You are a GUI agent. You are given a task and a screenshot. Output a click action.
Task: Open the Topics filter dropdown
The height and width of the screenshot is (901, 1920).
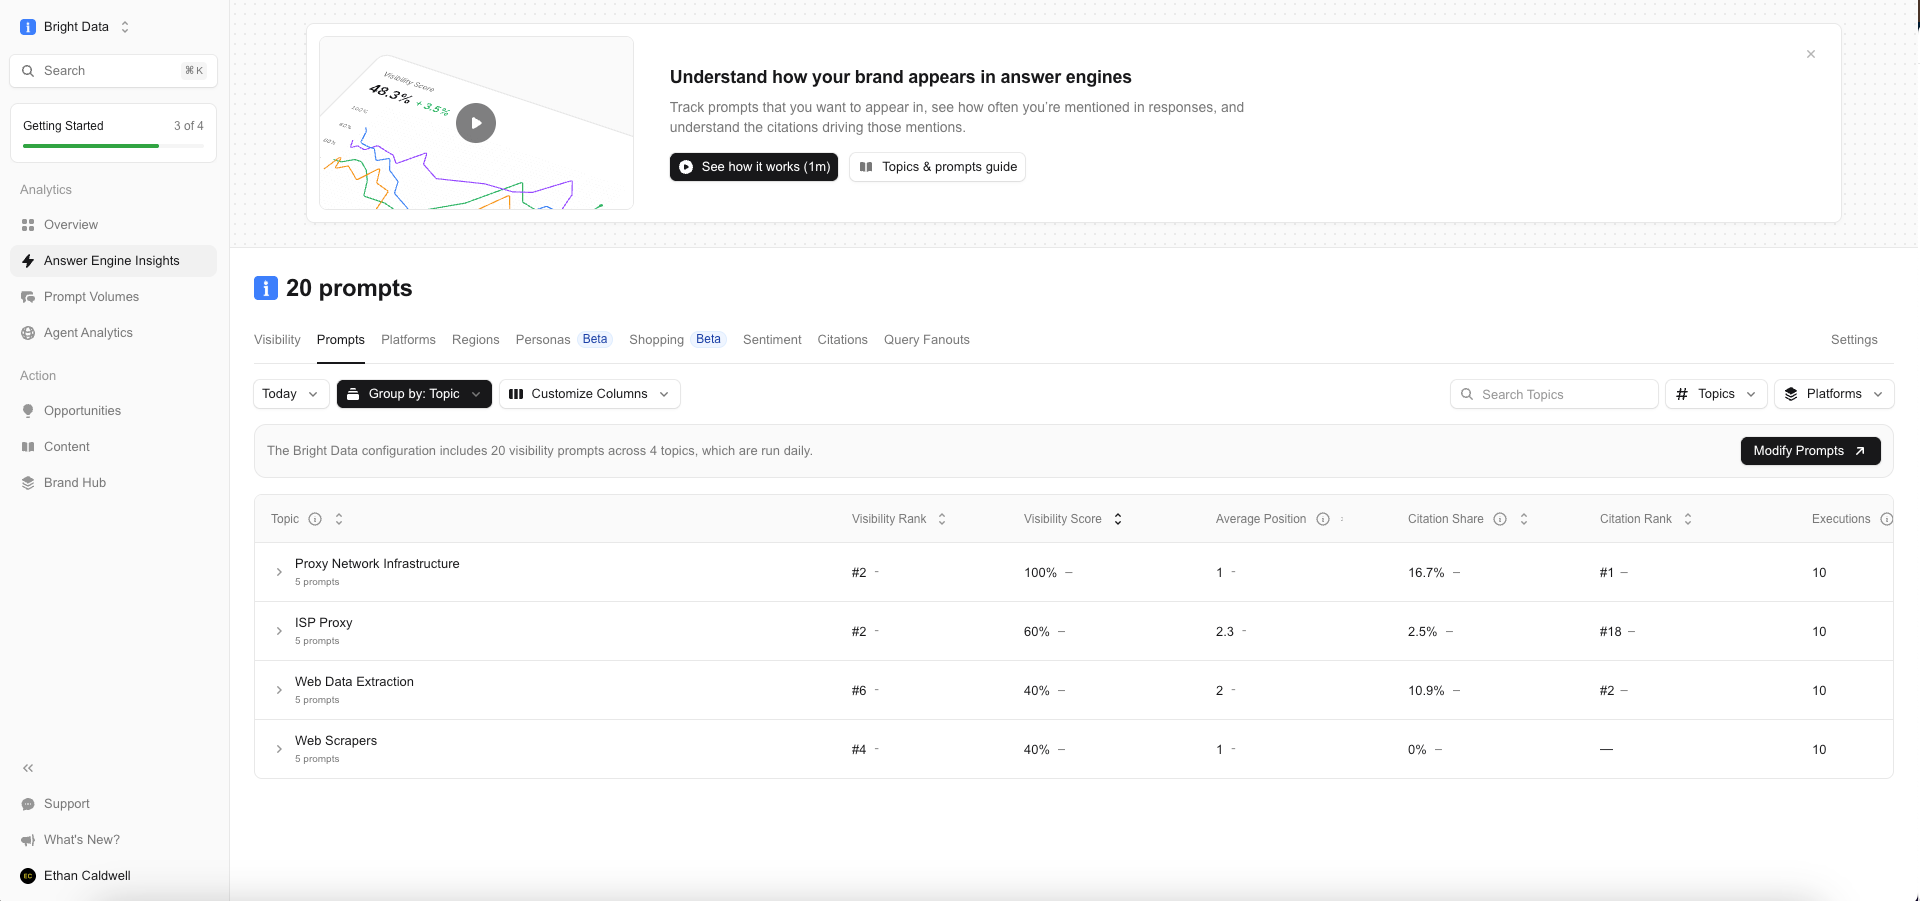[1716, 394]
